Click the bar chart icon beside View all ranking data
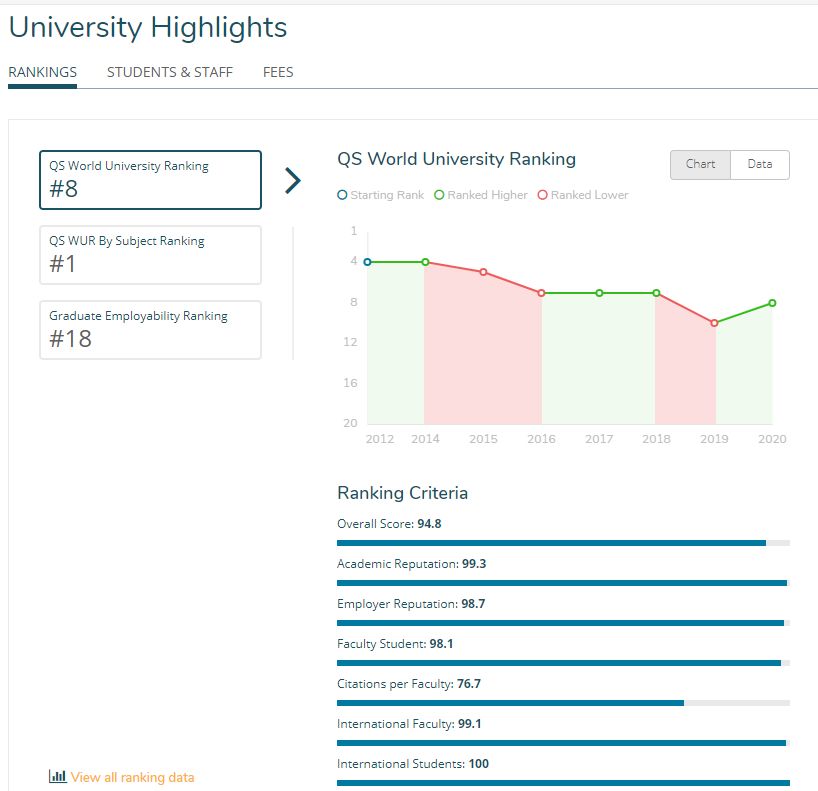The image size is (818, 791). (57, 776)
